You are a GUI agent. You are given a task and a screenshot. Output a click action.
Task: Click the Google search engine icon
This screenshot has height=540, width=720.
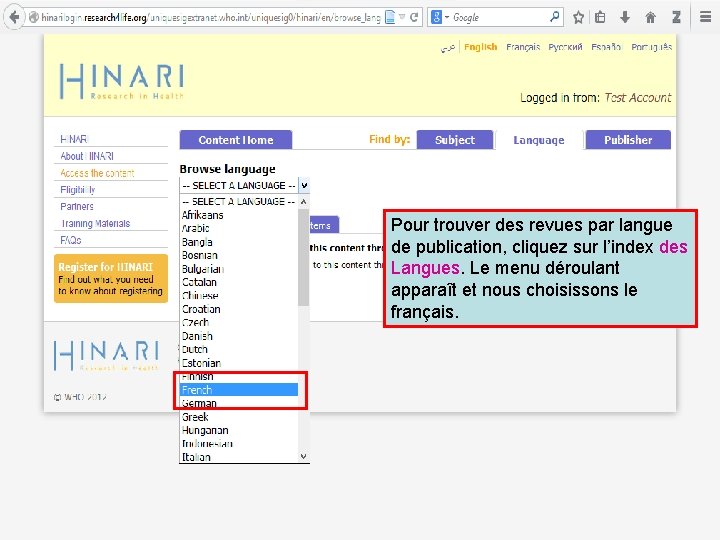point(437,17)
